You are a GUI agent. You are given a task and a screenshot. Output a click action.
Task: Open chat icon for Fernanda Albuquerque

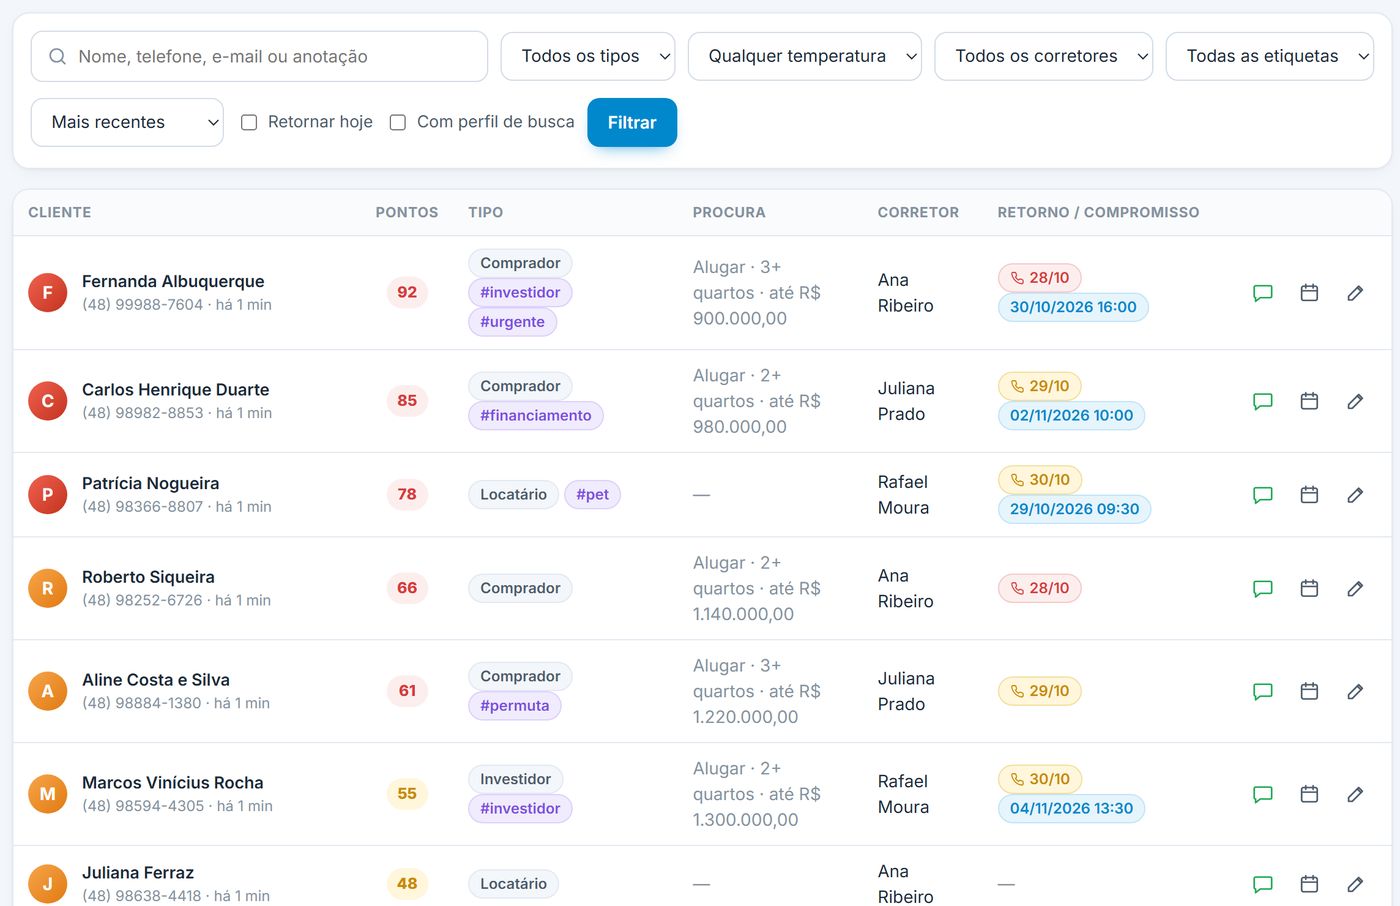coord(1263,293)
